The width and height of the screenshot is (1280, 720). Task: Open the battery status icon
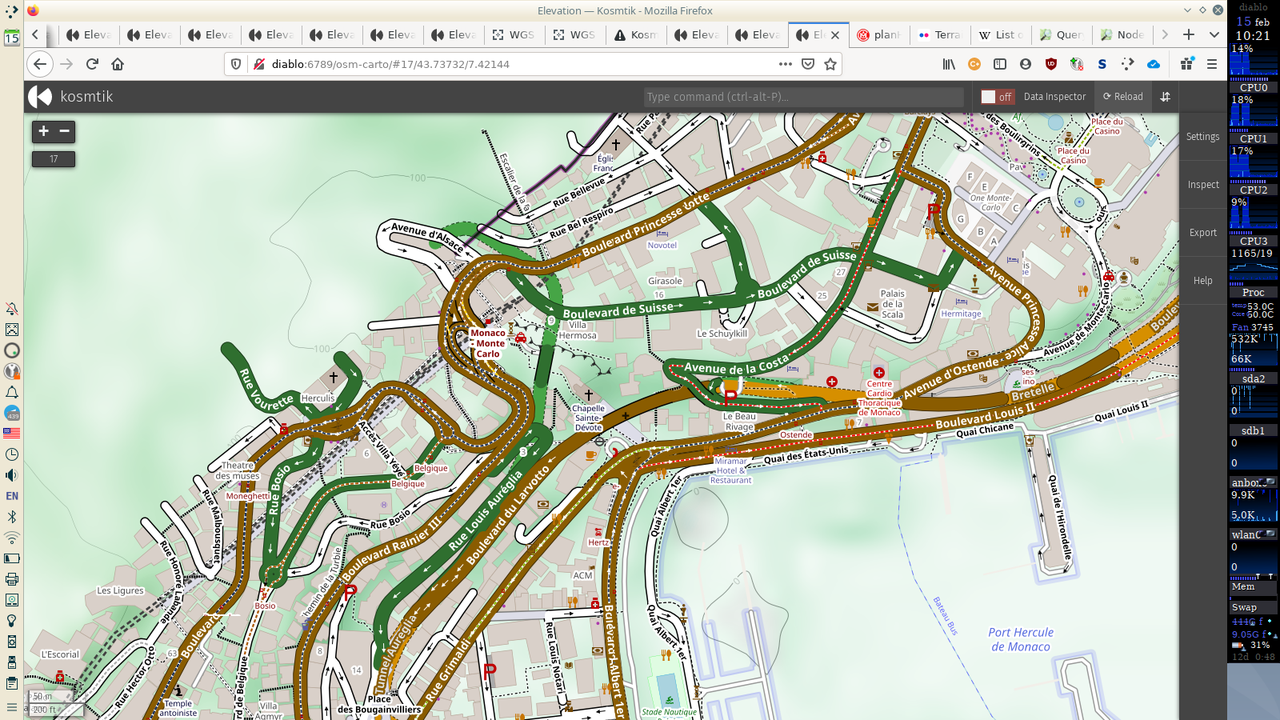click(x=12, y=558)
